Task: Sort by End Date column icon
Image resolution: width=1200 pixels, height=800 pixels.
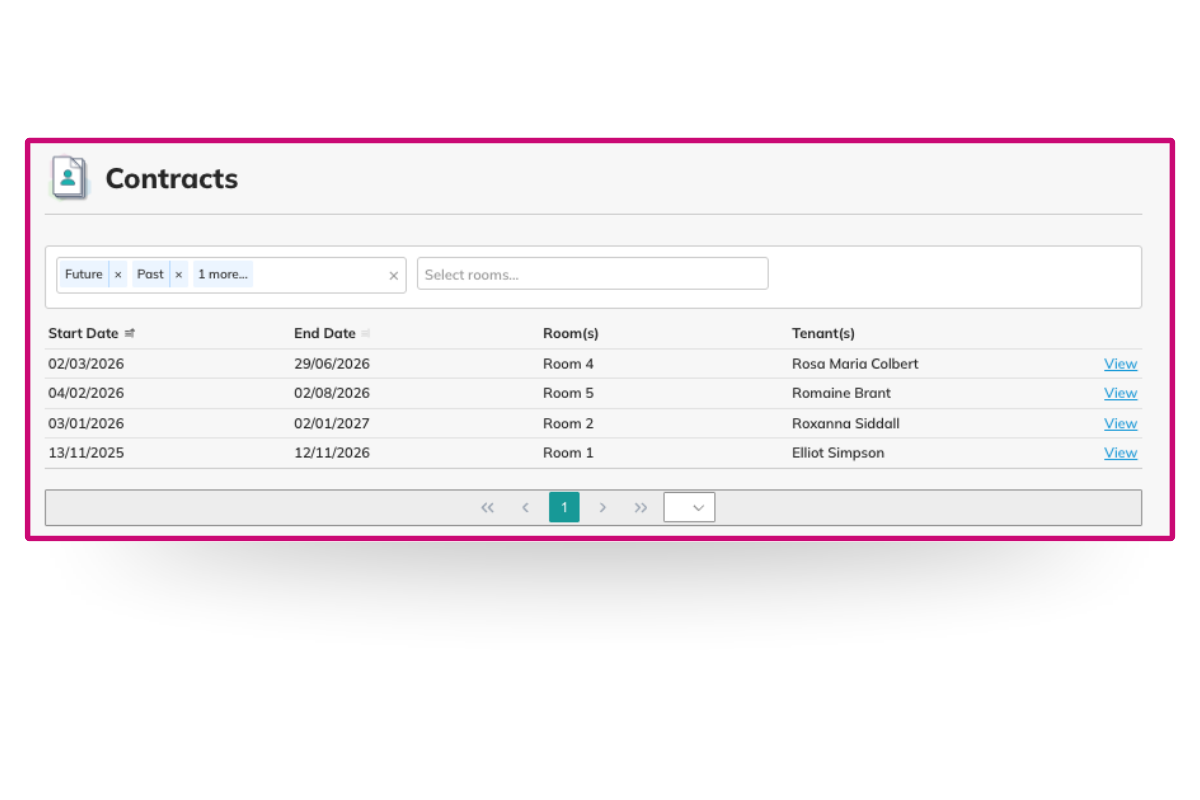Action: (x=366, y=334)
